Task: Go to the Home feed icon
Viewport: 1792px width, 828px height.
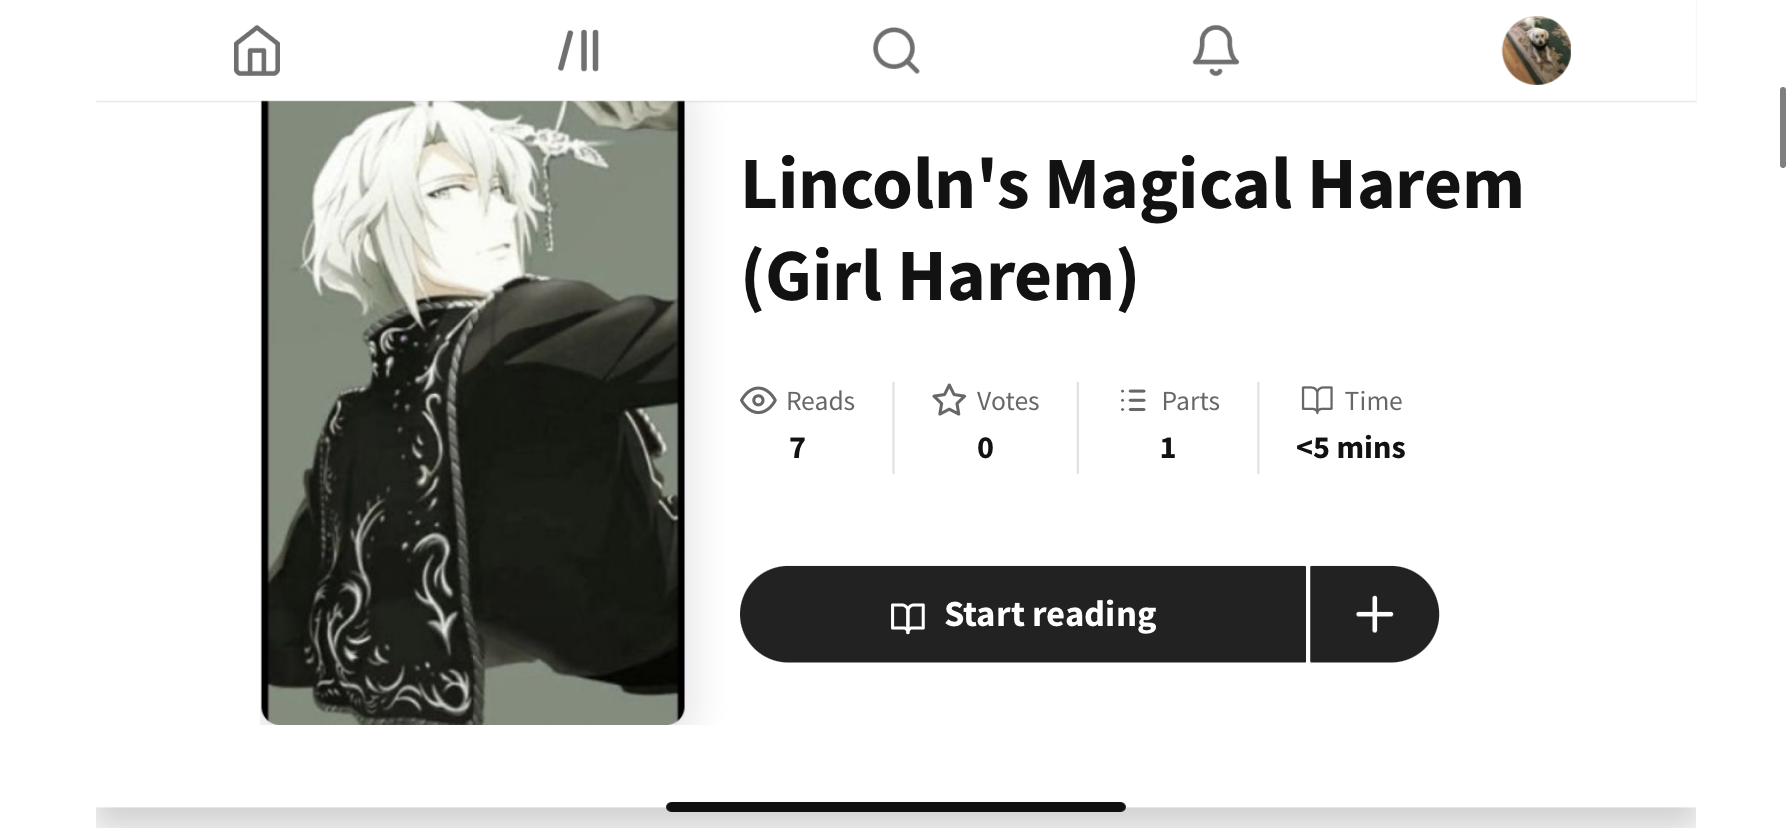Action: click(257, 50)
